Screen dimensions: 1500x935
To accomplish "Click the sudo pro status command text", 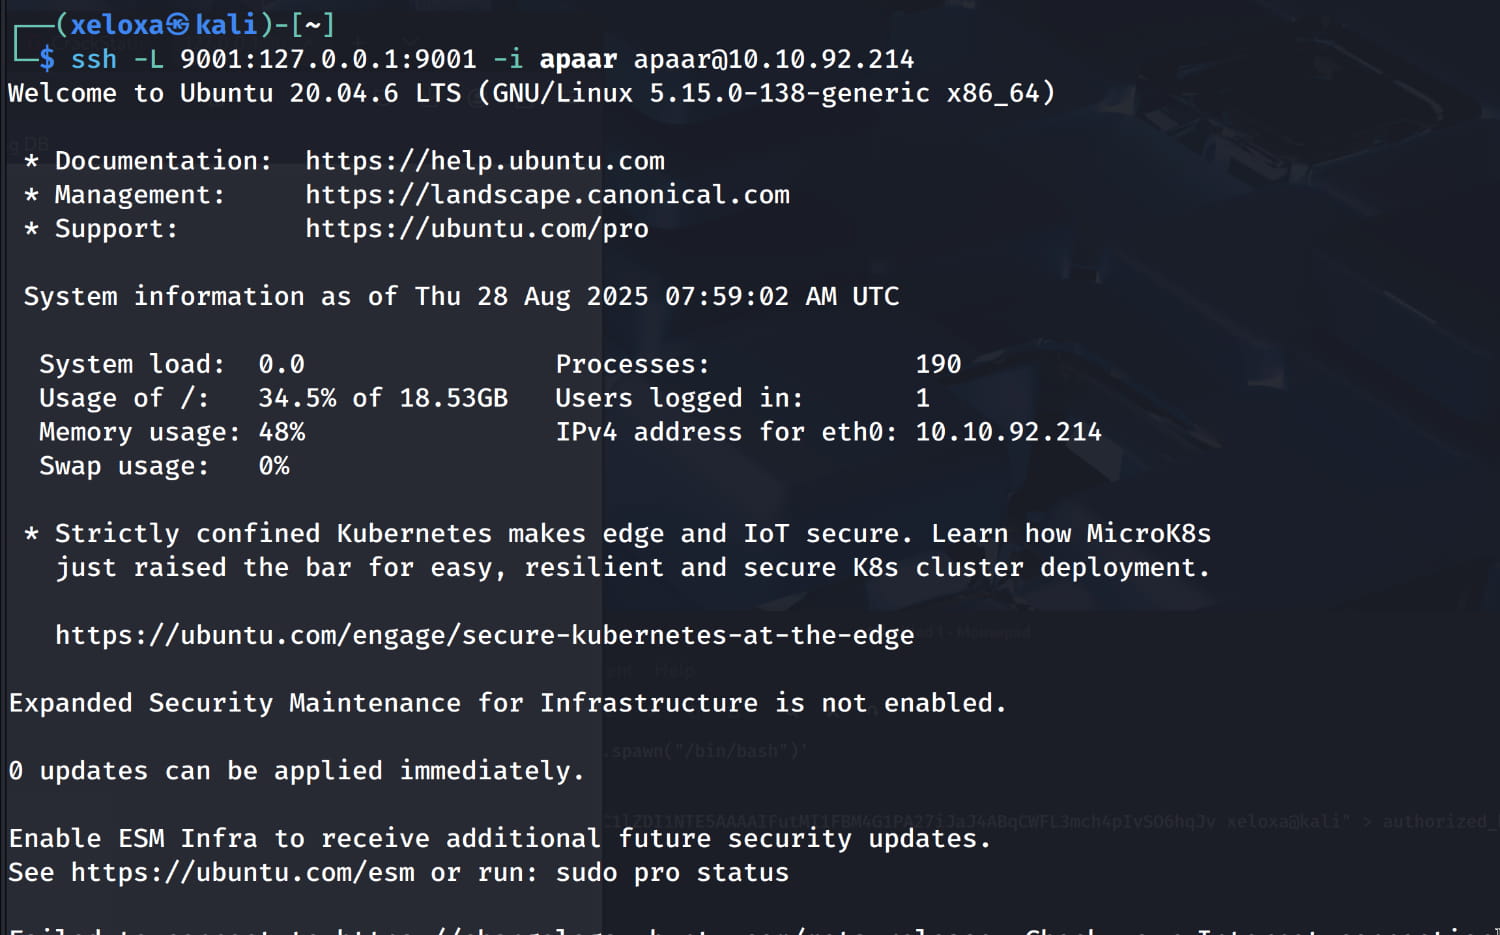I will pos(671,873).
